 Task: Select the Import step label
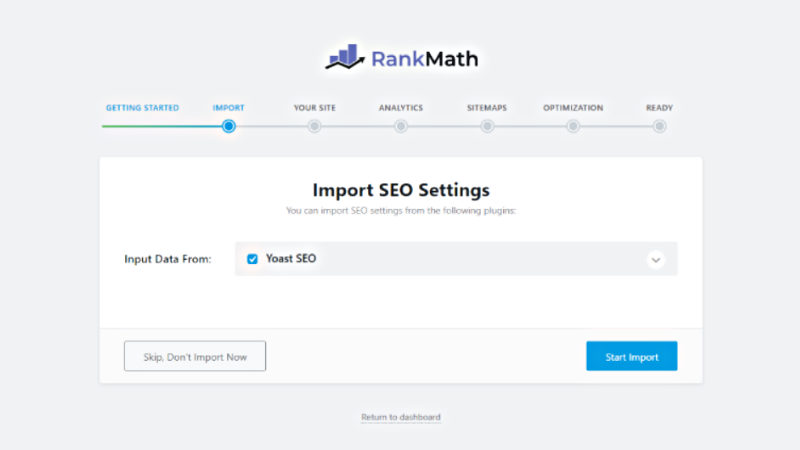[x=229, y=108]
